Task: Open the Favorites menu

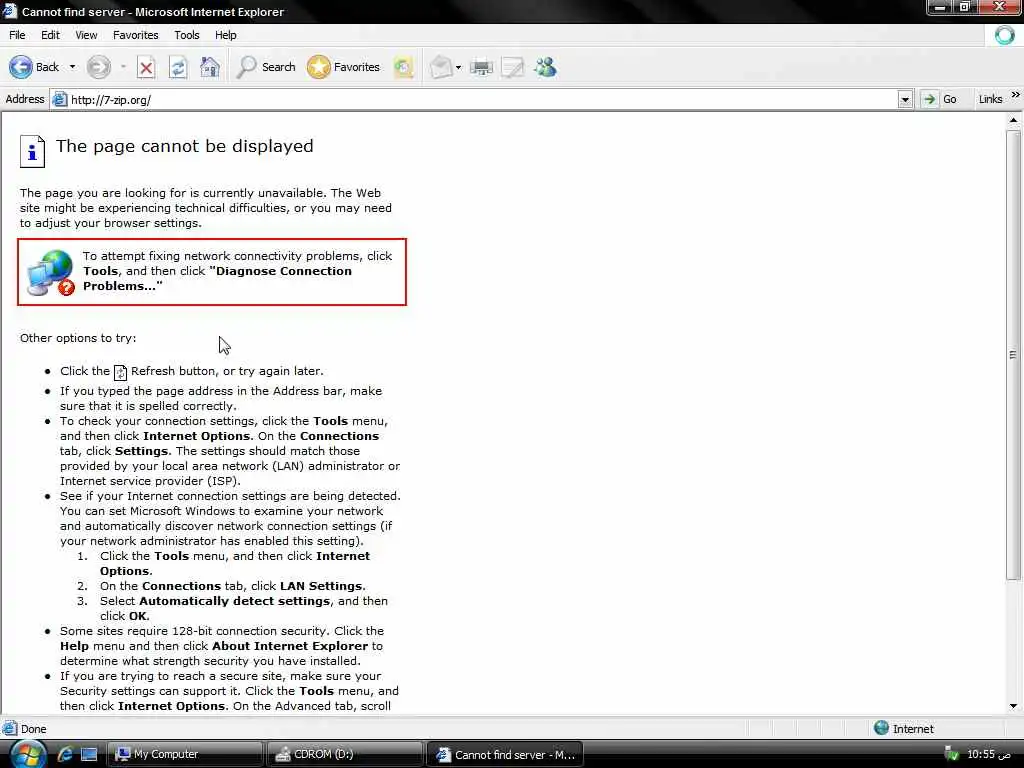Action: click(x=136, y=35)
